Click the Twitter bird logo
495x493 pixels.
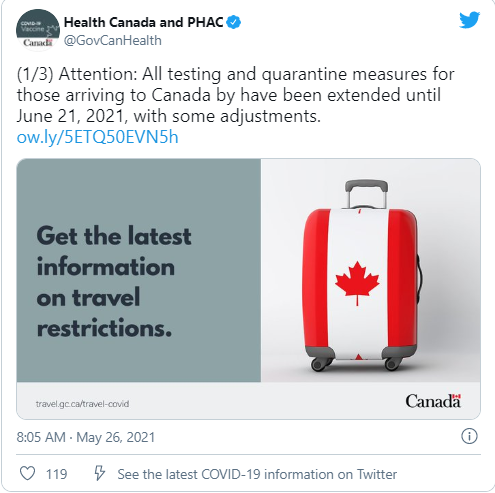[469, 20]
